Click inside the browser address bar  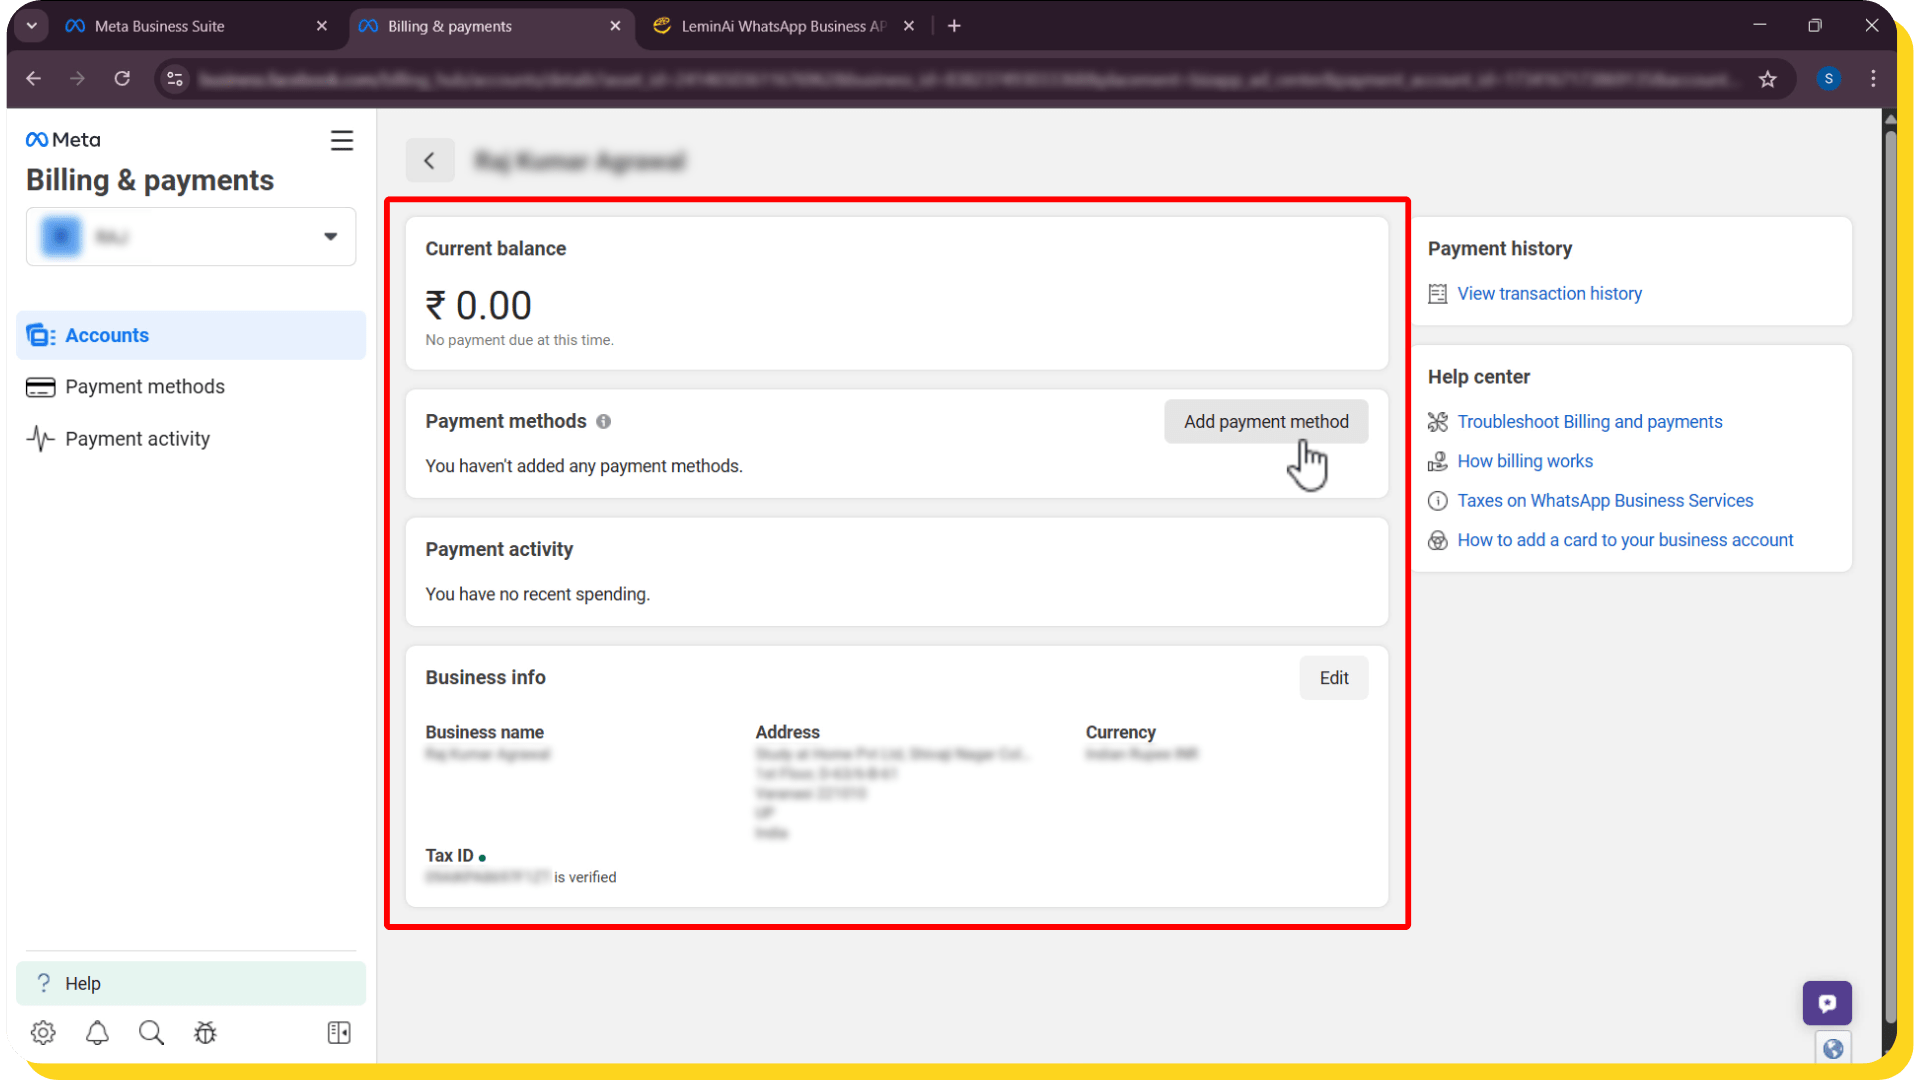click(x=900, y=79)
